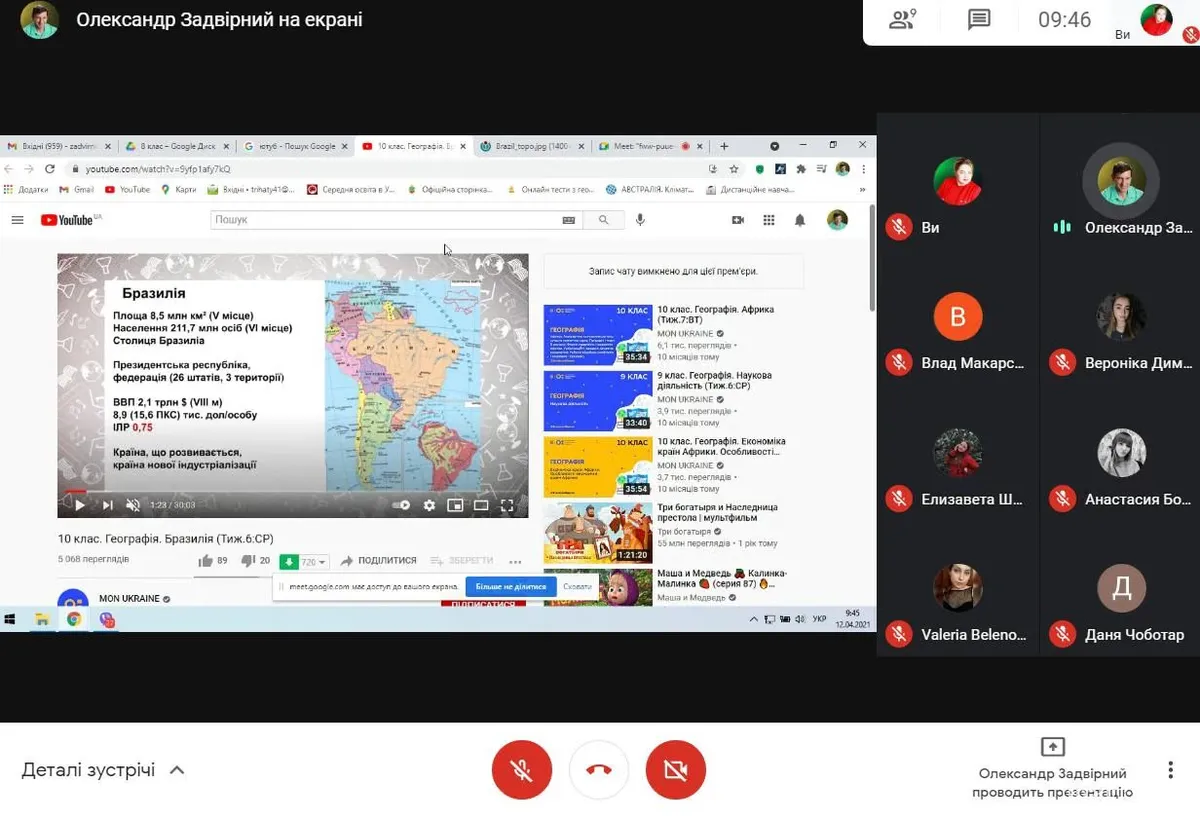Open the three-dot more actions under the video
The width and height of the screenshot is (1200, 816).
coord(515,562)
